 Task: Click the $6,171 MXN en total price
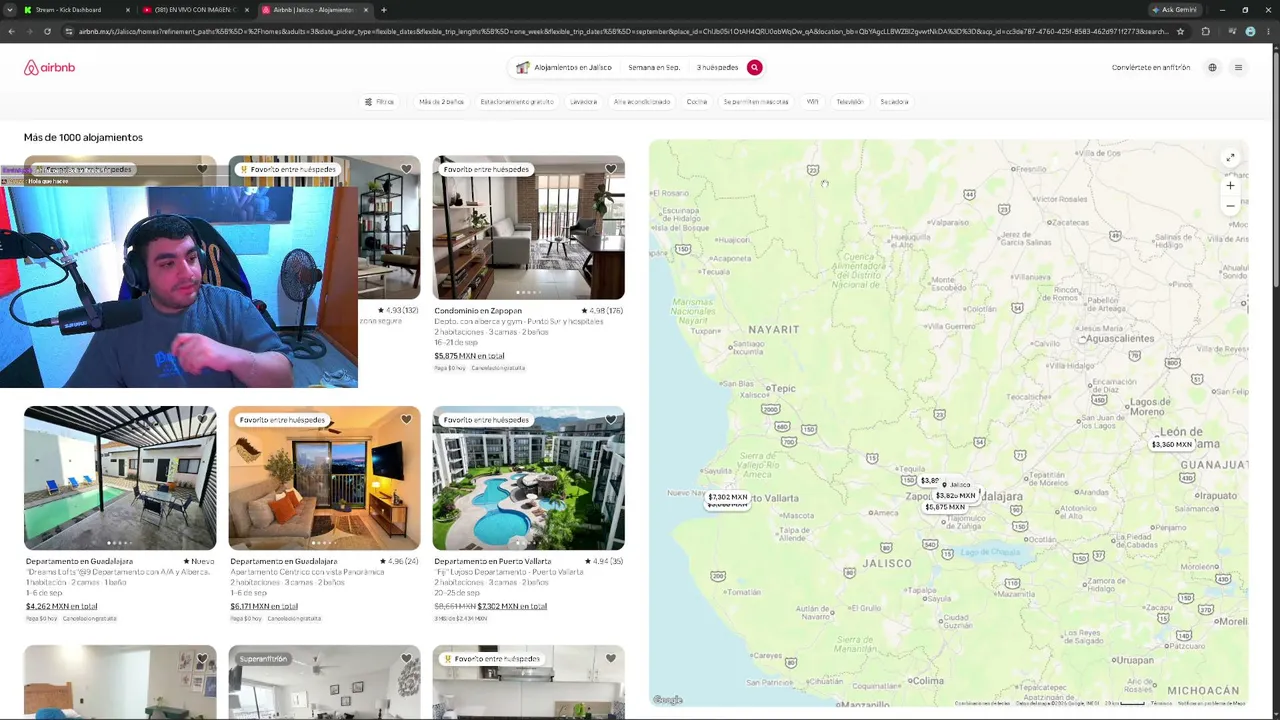click(x=264, y=606)
